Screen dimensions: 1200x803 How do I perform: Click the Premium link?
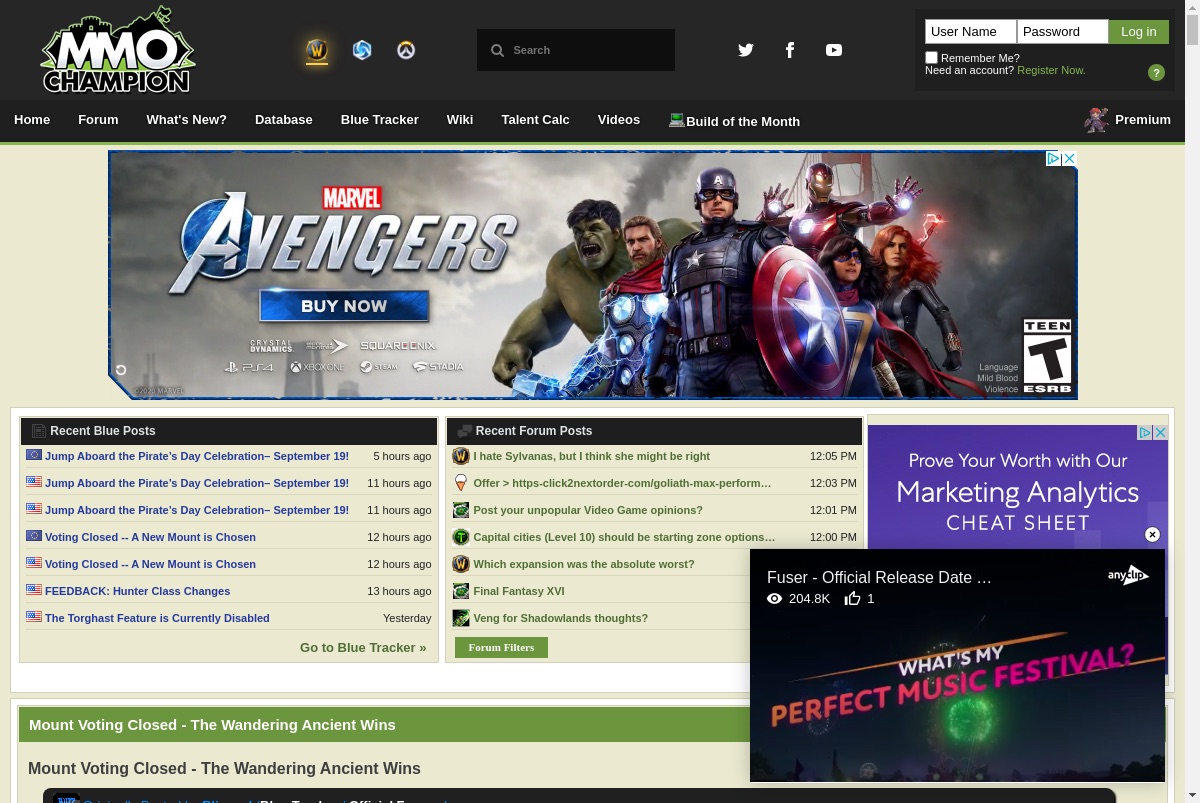(x=1143, y=120)
